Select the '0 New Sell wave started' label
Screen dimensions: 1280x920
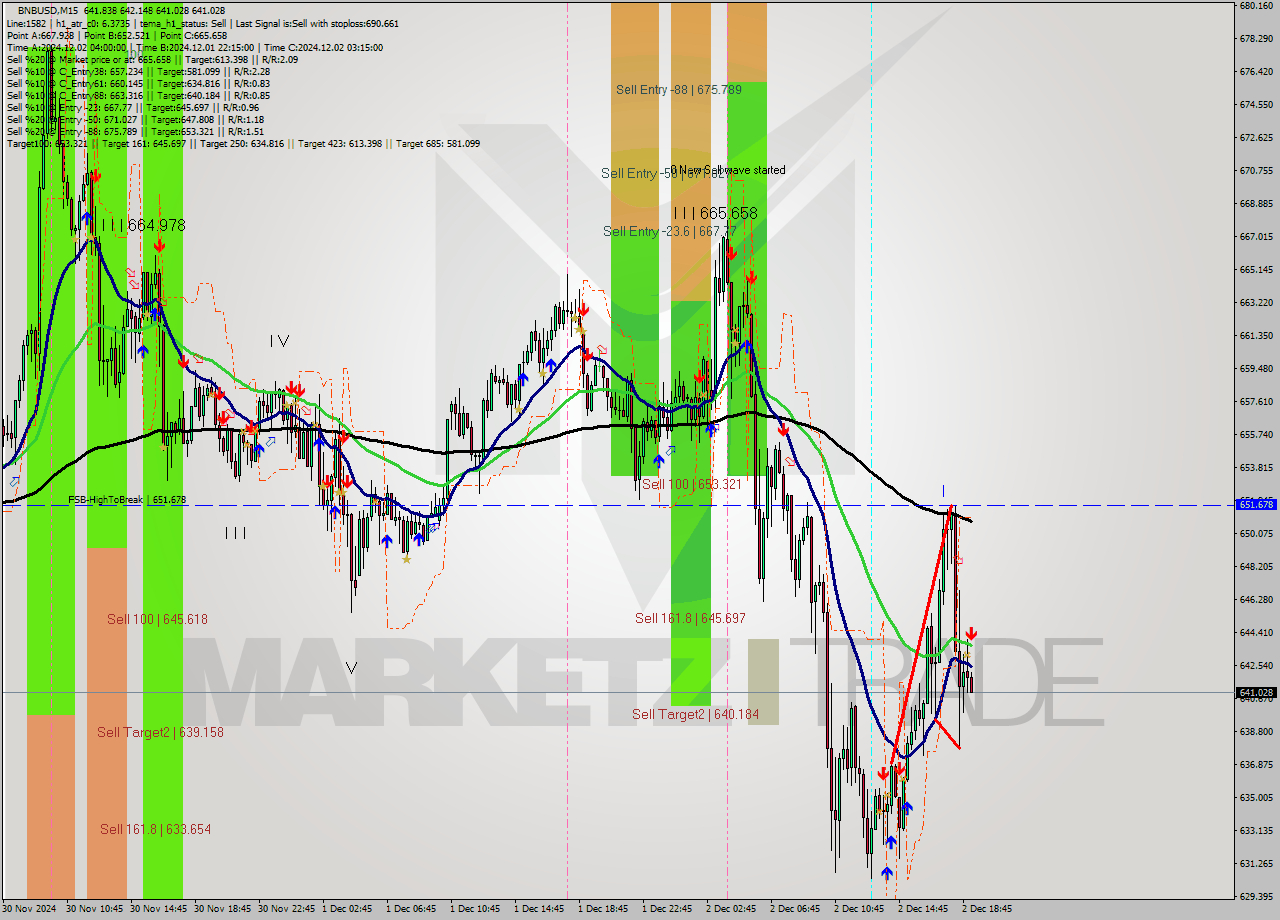[727, 170]
